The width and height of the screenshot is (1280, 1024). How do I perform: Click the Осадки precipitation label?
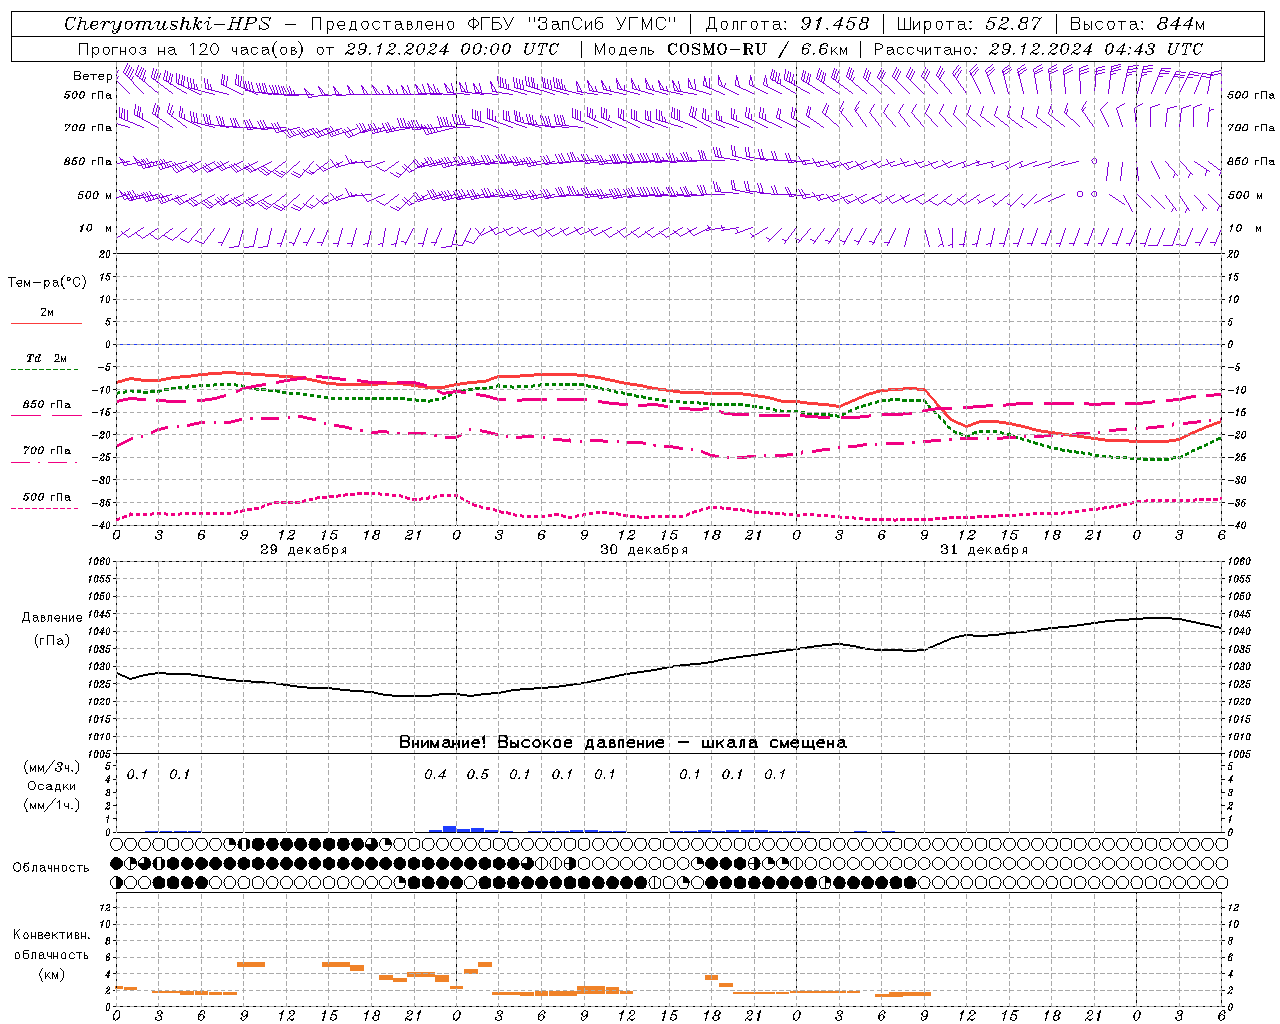pyautogui.click(x=52, y=787)
